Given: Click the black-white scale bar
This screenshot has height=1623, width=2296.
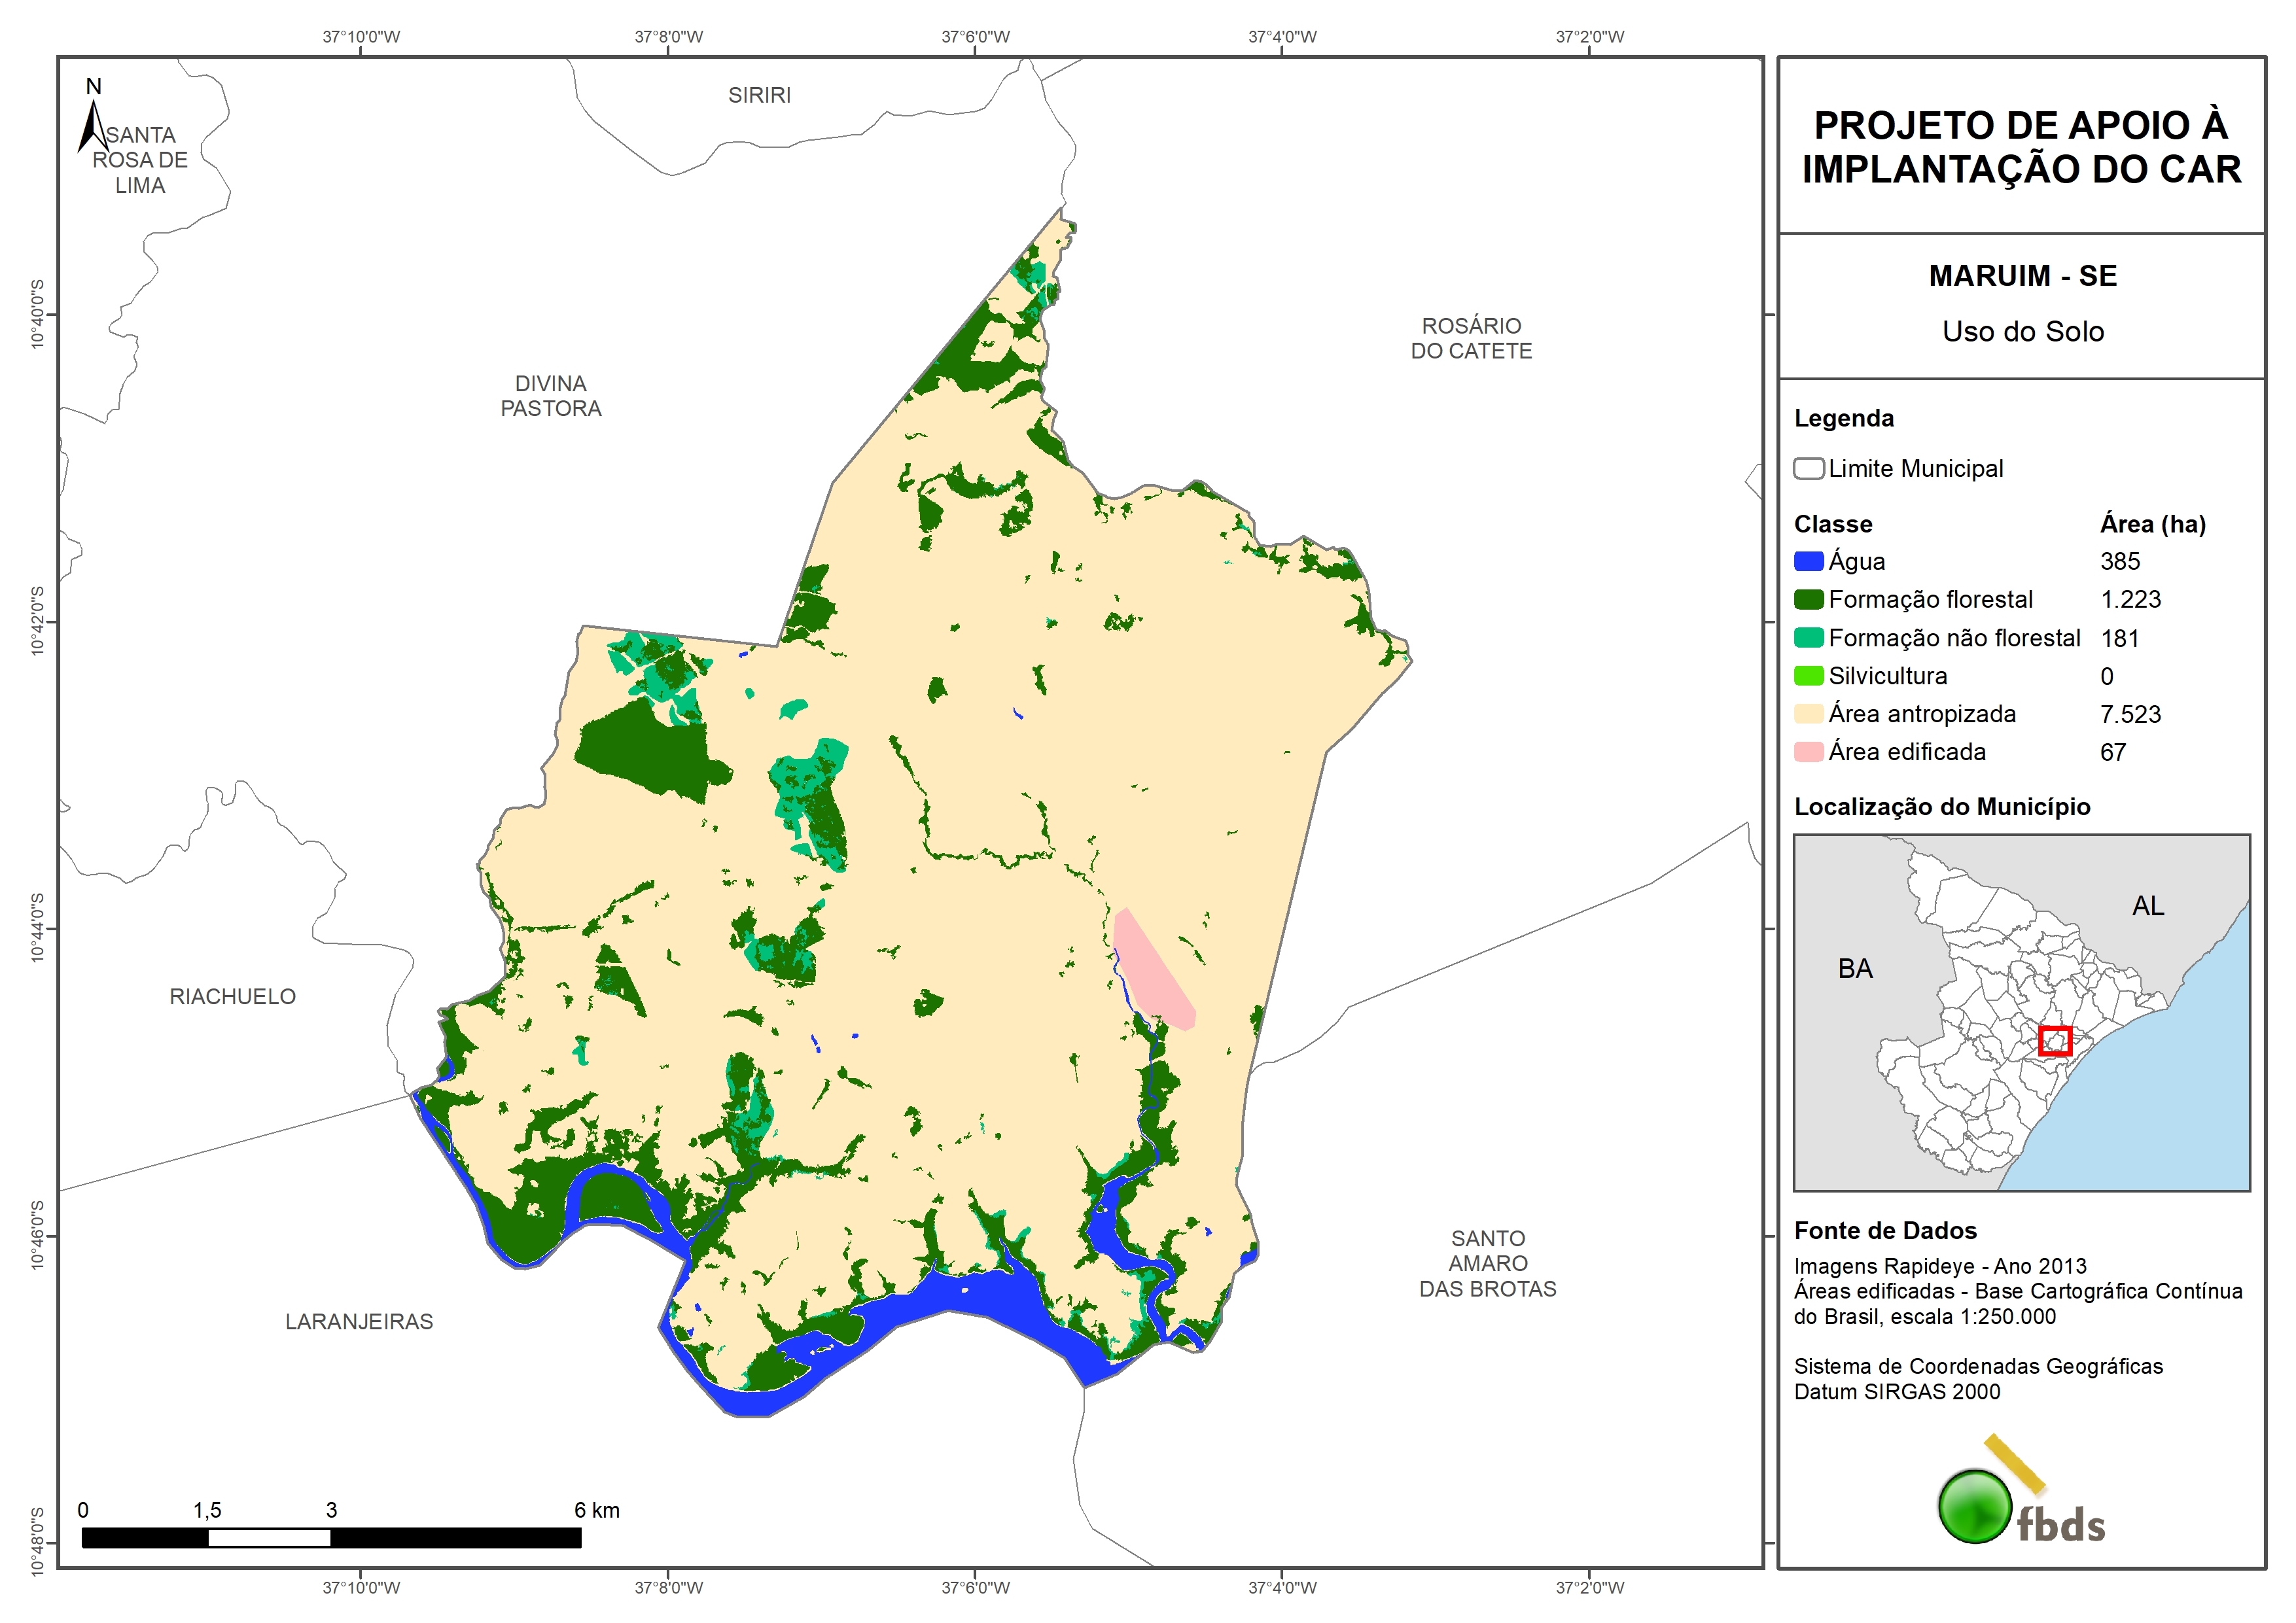Looking at the screenshot, I should pos(331,1538).
